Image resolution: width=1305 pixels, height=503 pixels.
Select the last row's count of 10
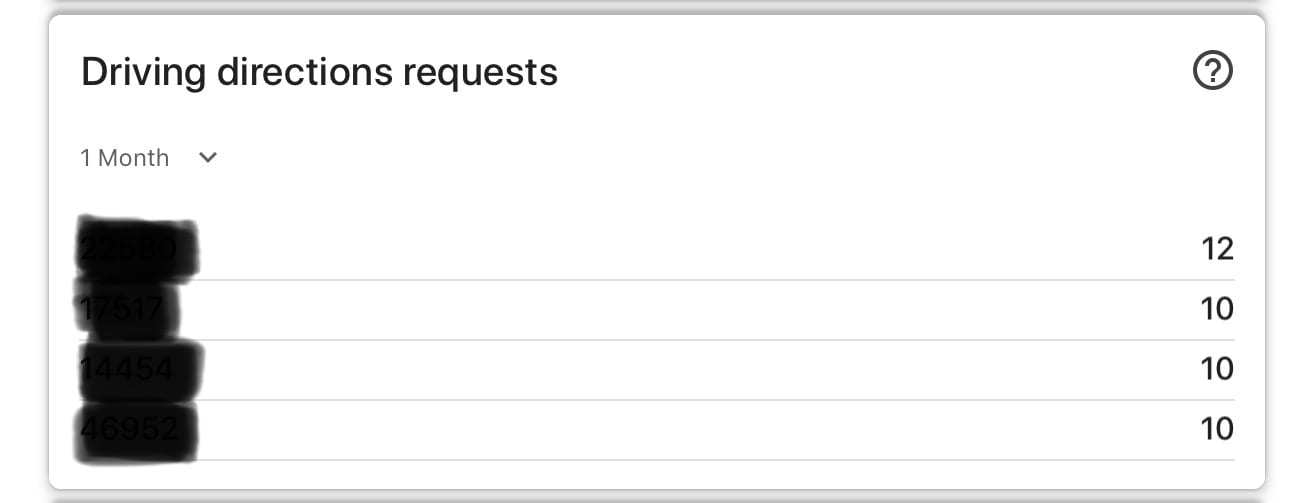coord(1217,429)
